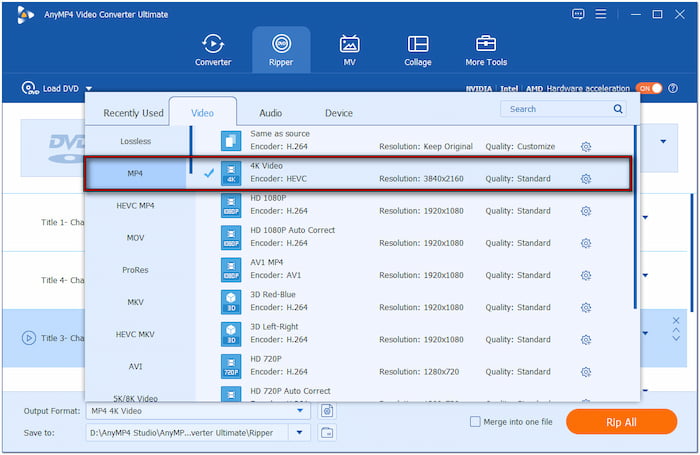
Task: Switch to the Video tab
Action: [x=203, y=113]
